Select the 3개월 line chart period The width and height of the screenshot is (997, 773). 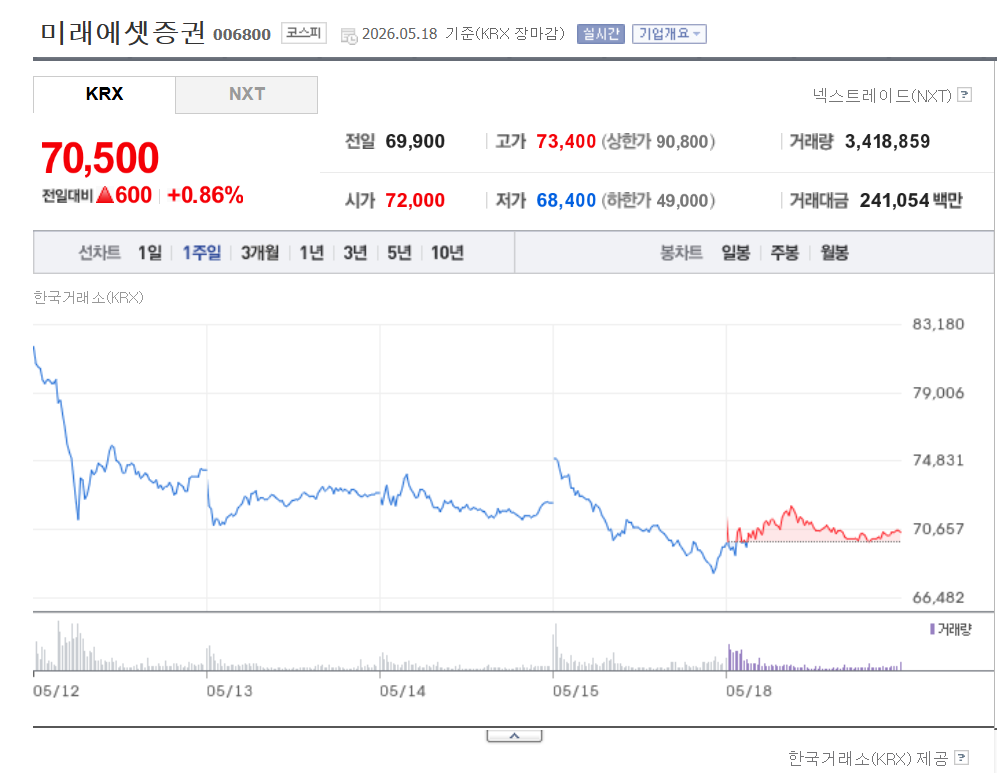coord(260,253)
